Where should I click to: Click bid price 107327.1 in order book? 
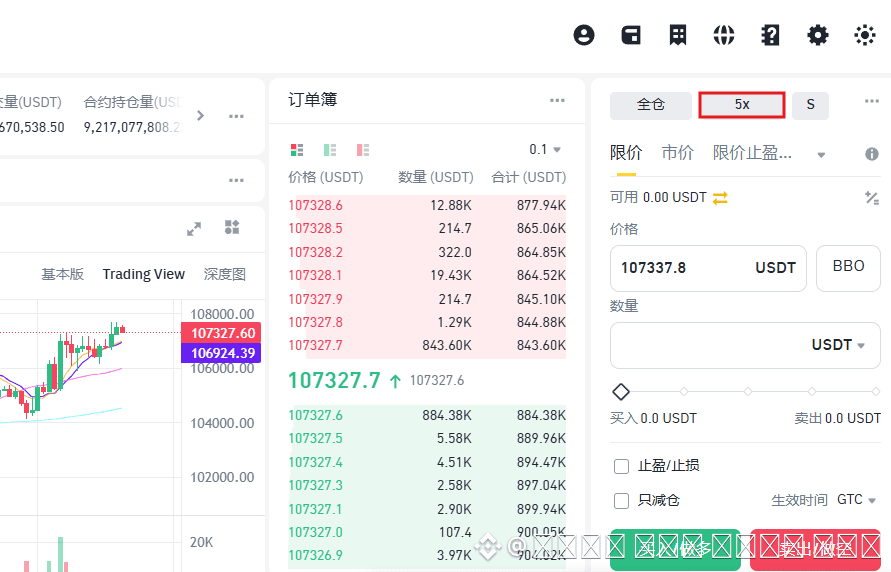315,509
